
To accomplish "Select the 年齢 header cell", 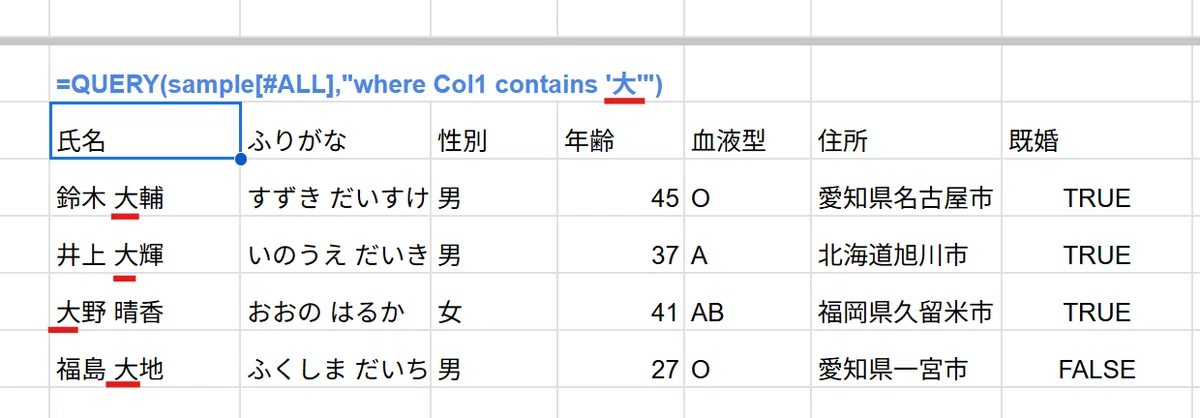I will 619,130.
